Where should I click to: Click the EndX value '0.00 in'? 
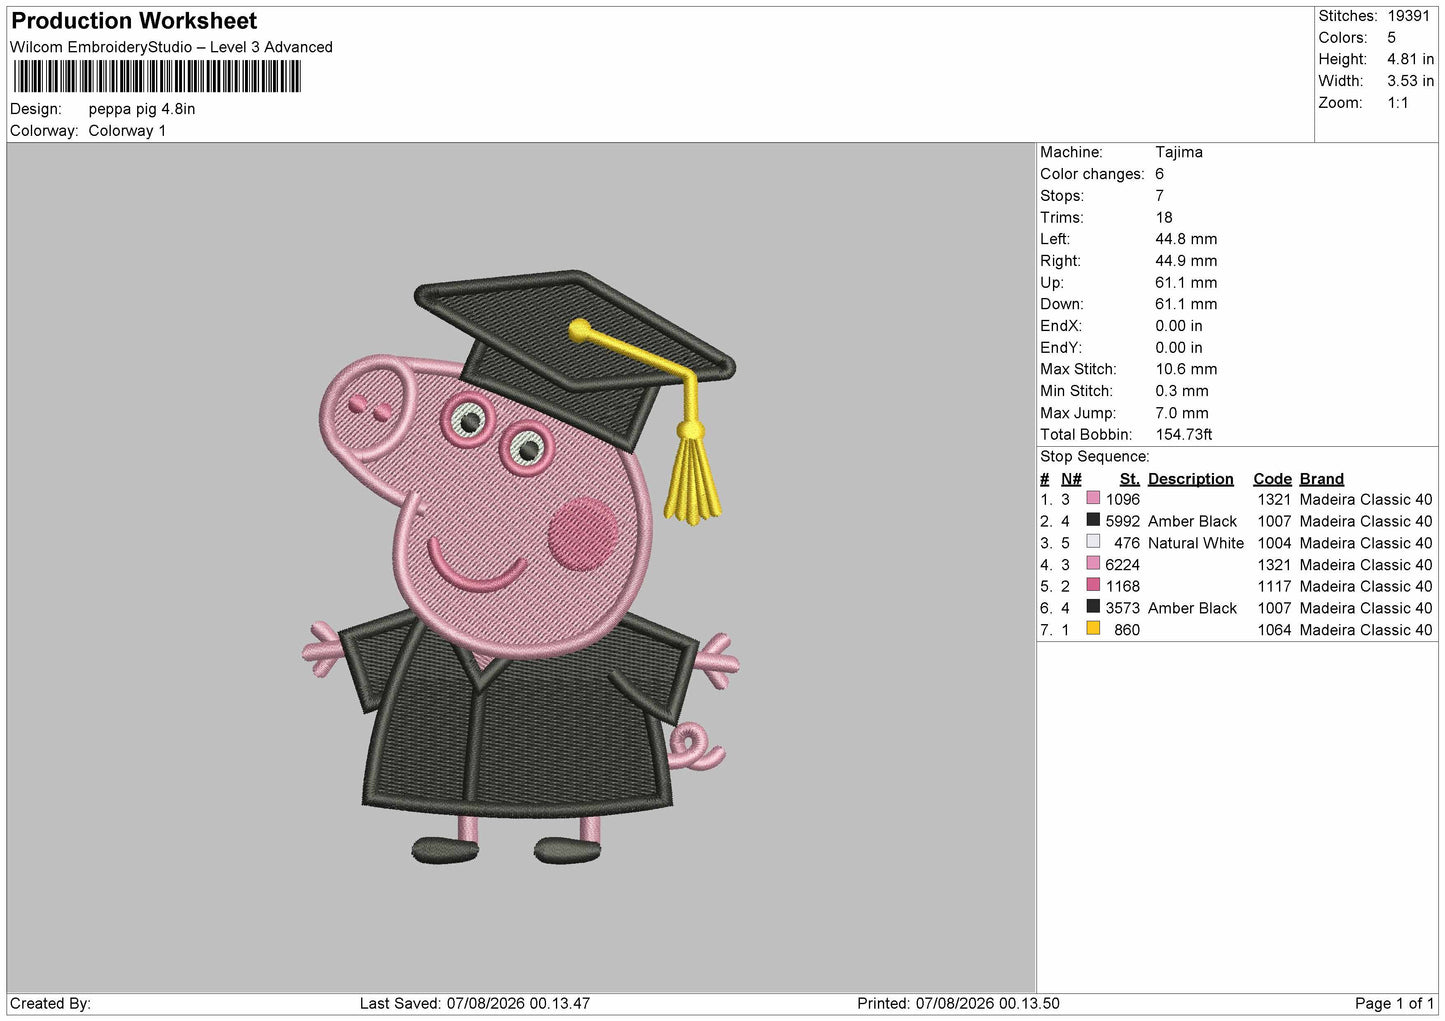pos(1179,326)
